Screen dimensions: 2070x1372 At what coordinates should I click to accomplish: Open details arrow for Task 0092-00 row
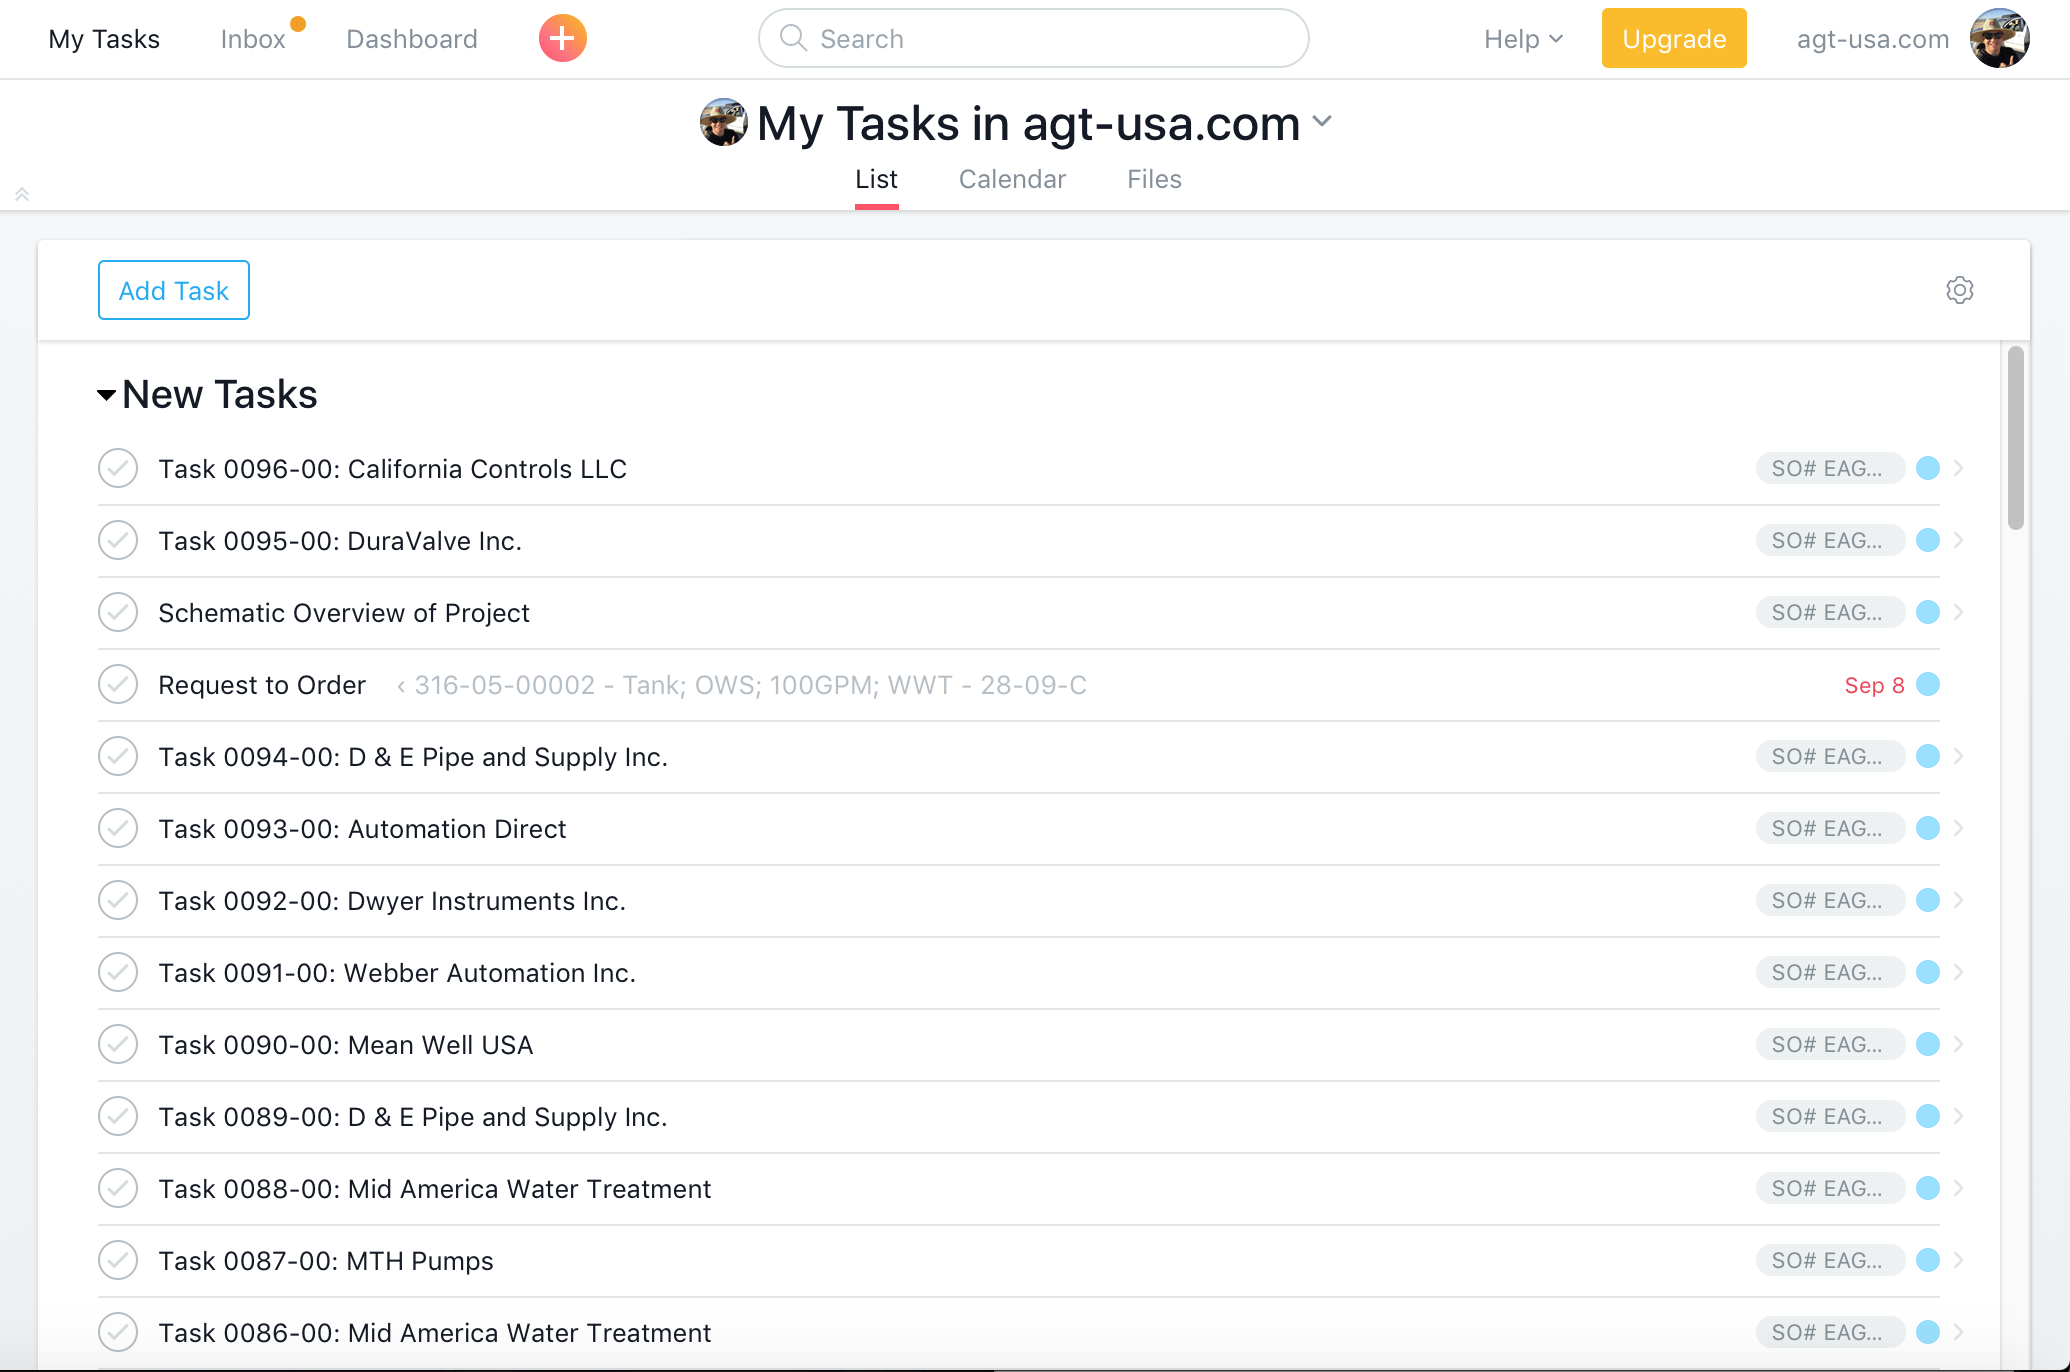(1958, 900)
